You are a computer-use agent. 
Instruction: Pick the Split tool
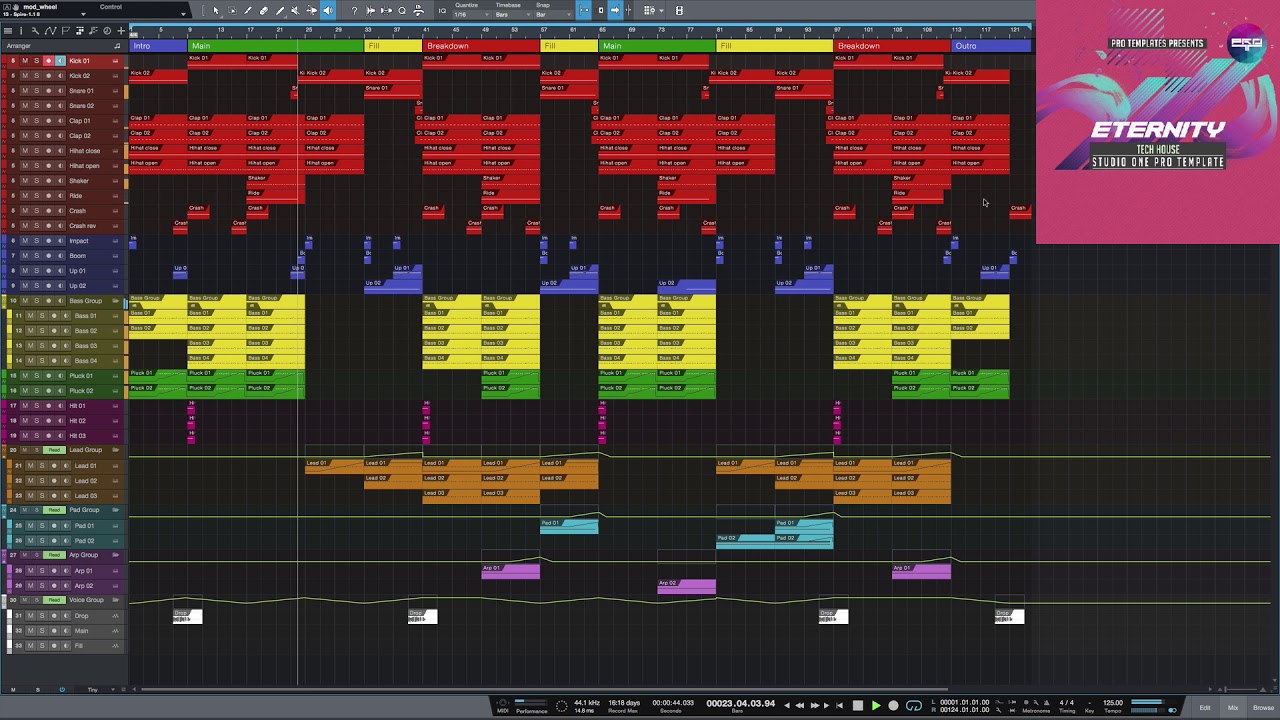248,11
